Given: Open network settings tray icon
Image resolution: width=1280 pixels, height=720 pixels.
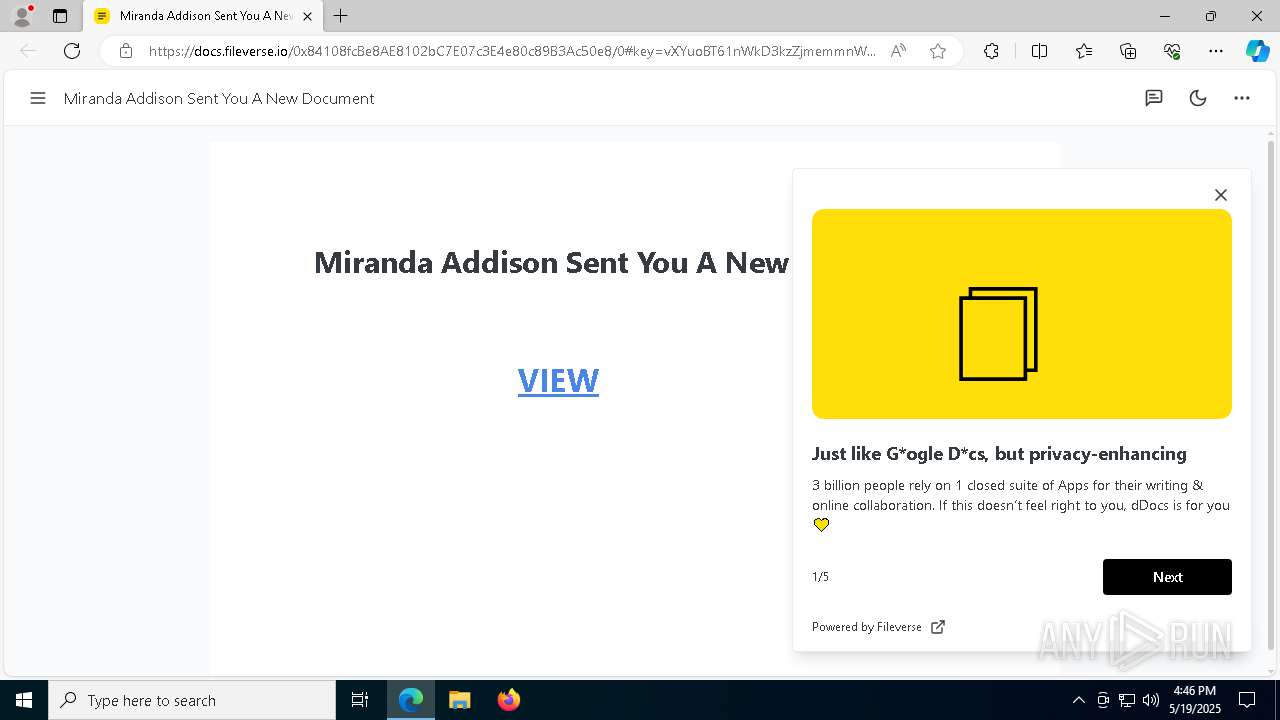Looking at the screenshot, I should (x=1127, y=700).
